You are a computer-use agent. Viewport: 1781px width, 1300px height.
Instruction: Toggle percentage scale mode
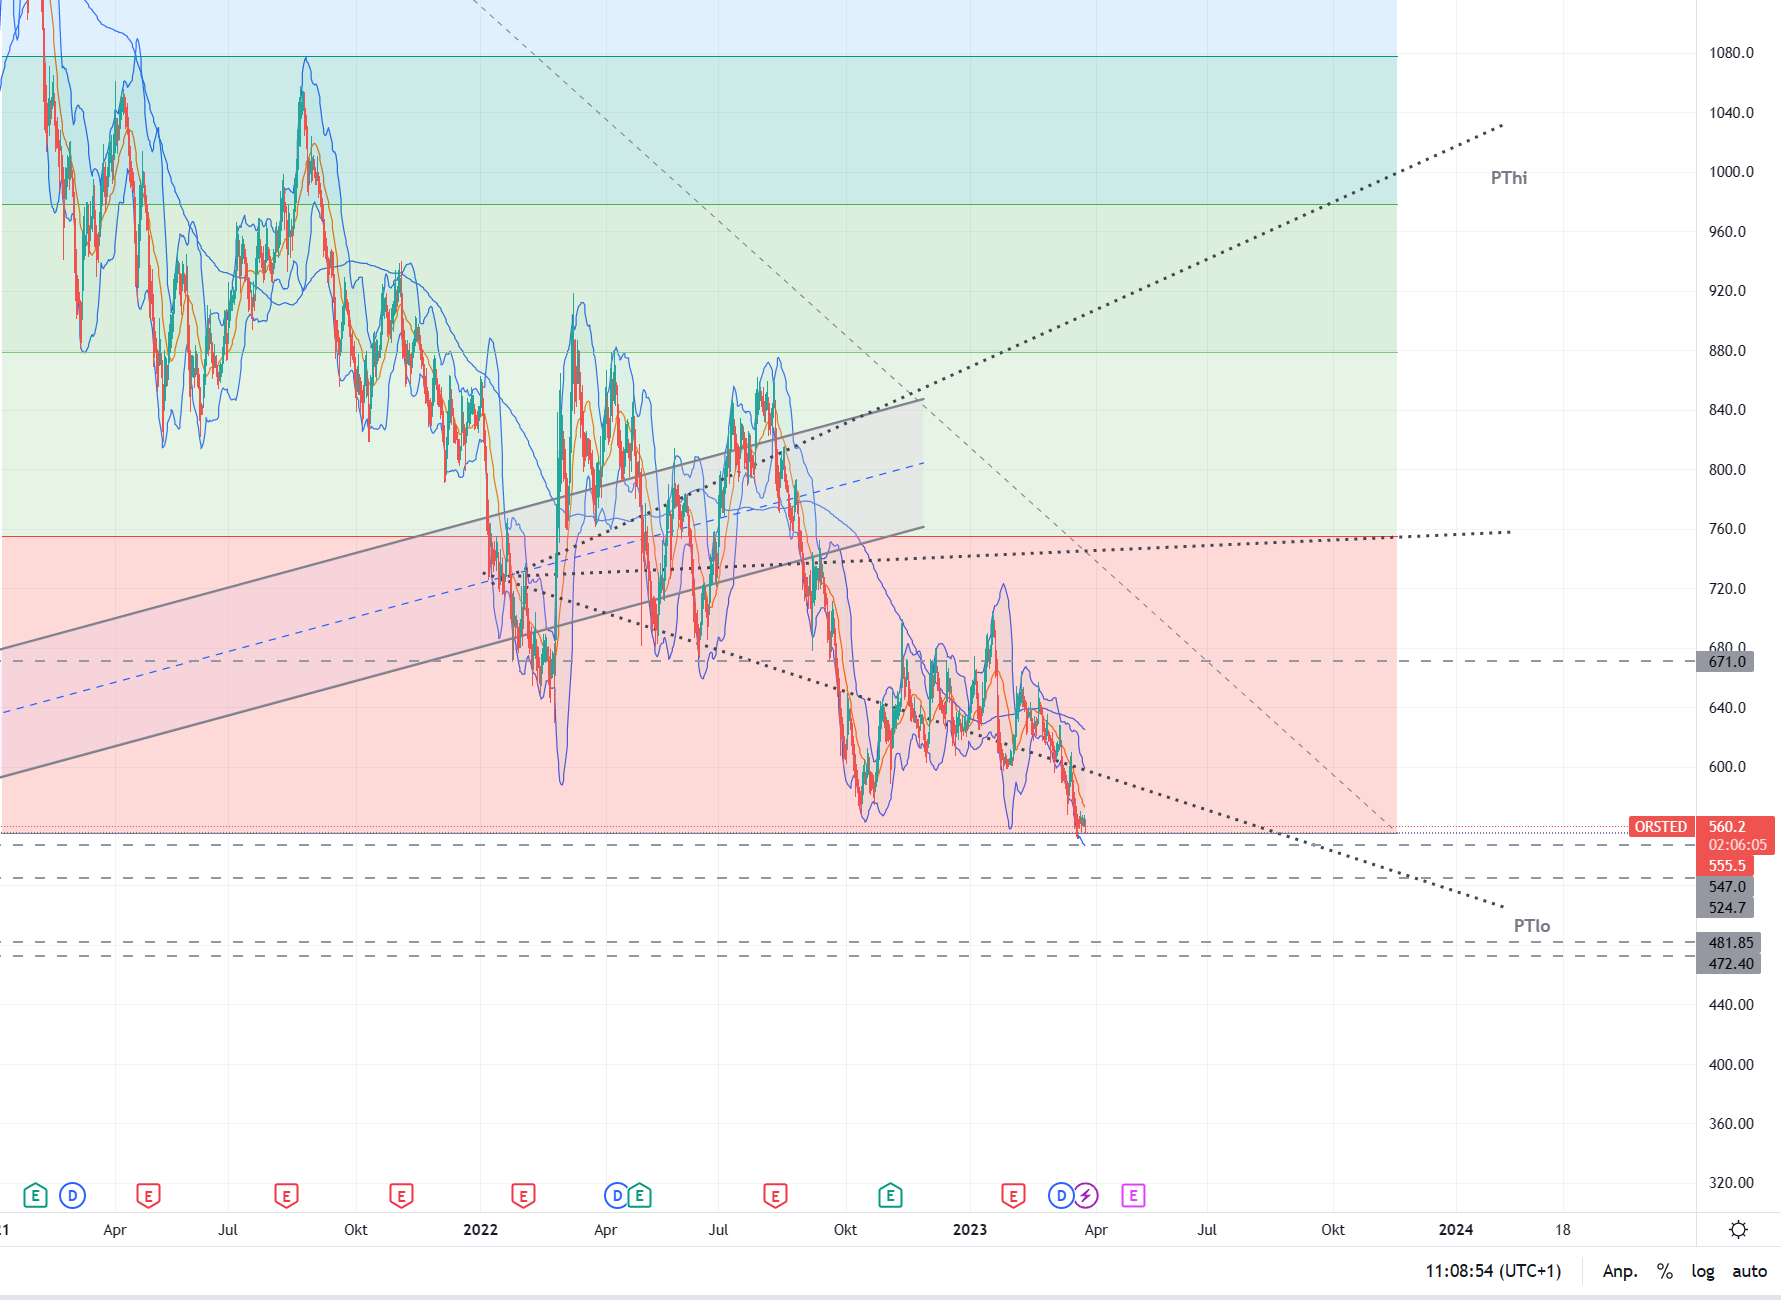[1664, 1271]
